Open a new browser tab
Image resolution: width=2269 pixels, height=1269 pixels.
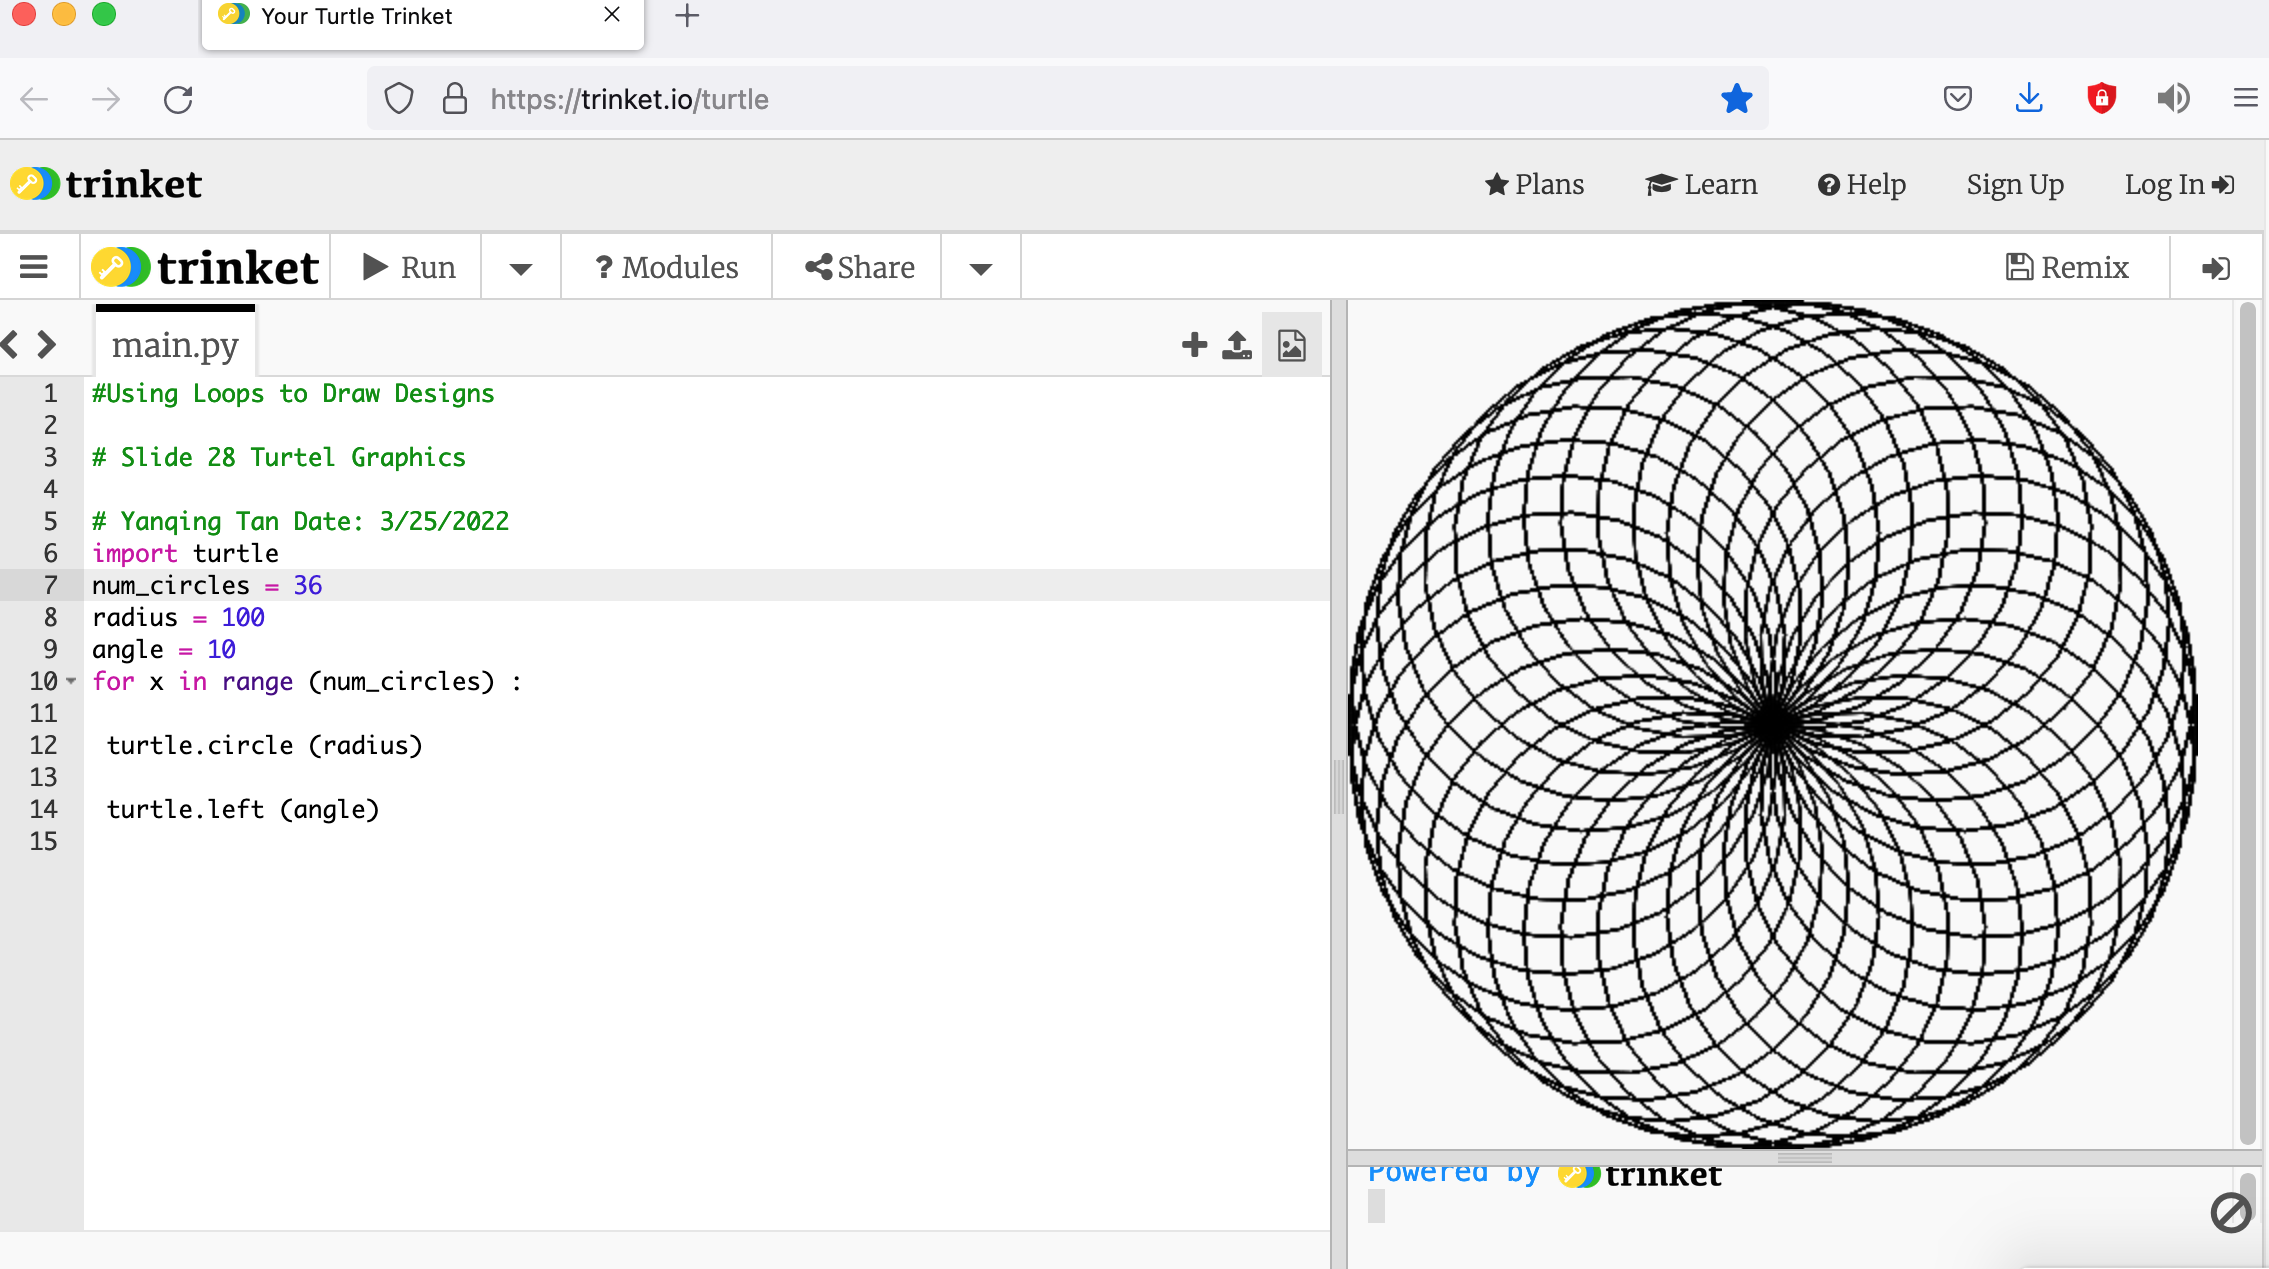[687, 16]
